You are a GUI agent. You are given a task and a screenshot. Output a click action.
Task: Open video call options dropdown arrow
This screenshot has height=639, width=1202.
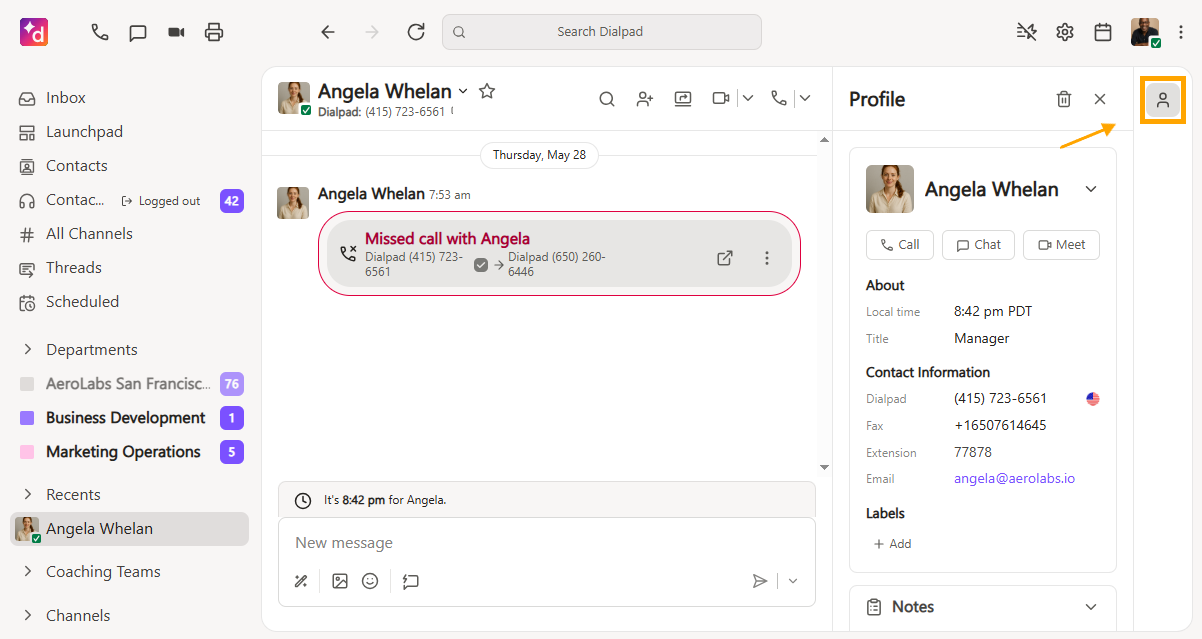pyautogui.click(x=747, y=98)
